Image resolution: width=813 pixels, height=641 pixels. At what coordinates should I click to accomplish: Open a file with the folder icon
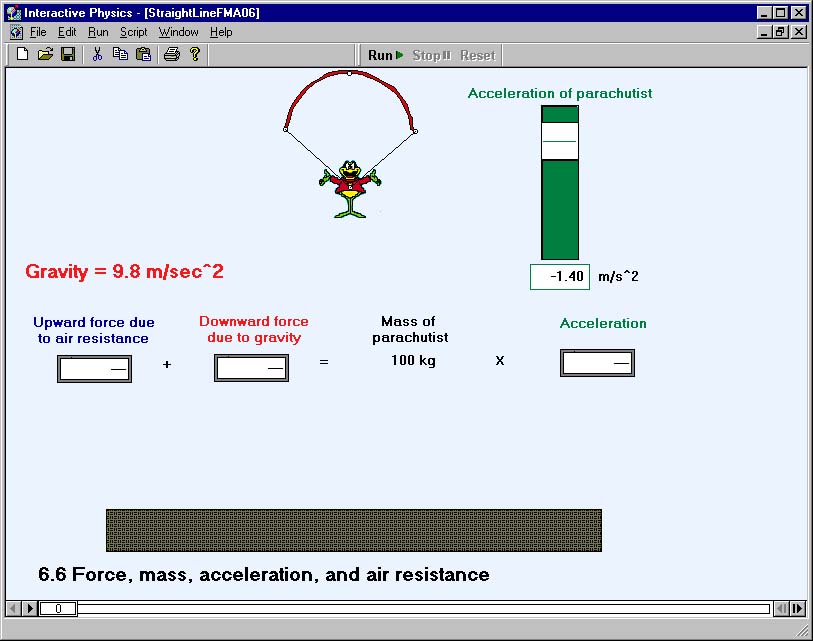tap(45, 54)
